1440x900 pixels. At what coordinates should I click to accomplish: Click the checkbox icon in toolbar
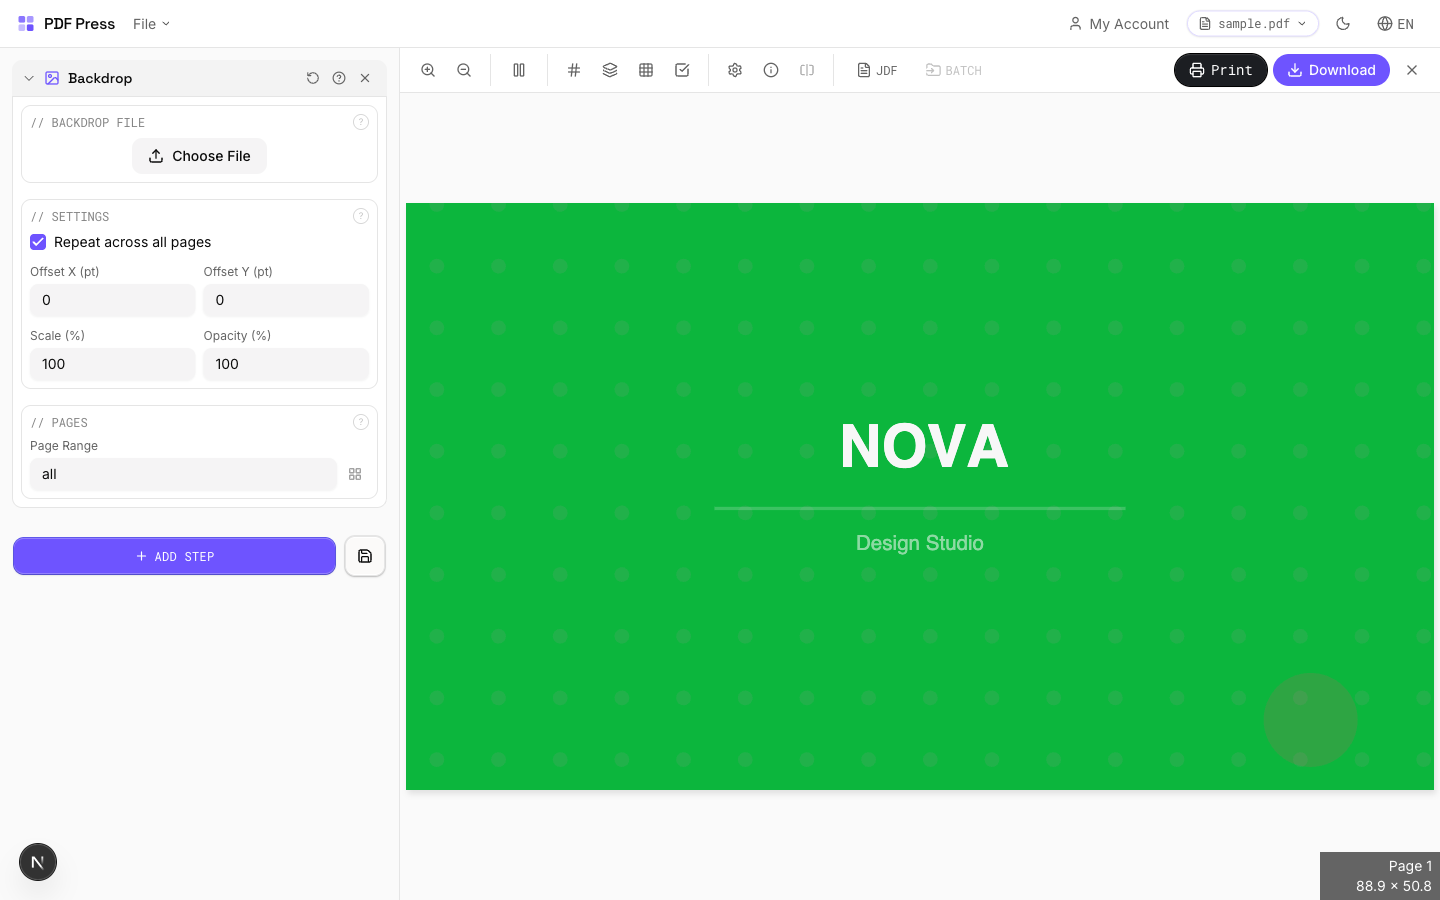pyautogui.click(x=682, y=70)
